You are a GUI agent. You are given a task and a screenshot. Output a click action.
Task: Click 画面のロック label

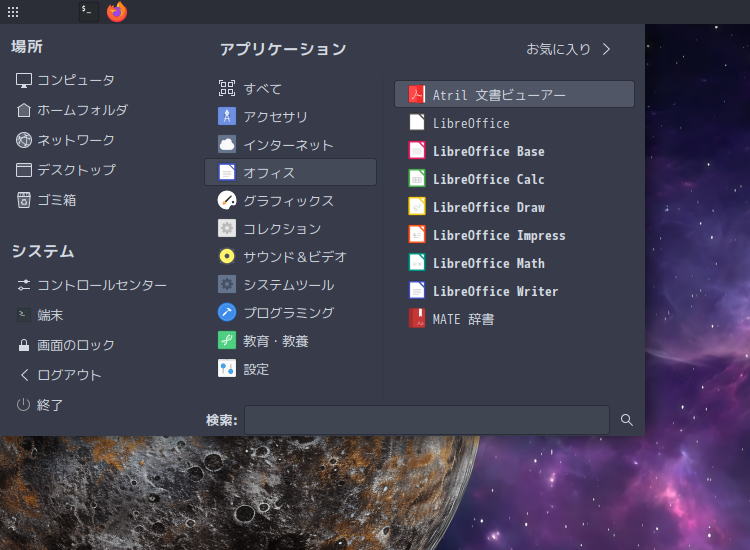[x=76, y=345]
